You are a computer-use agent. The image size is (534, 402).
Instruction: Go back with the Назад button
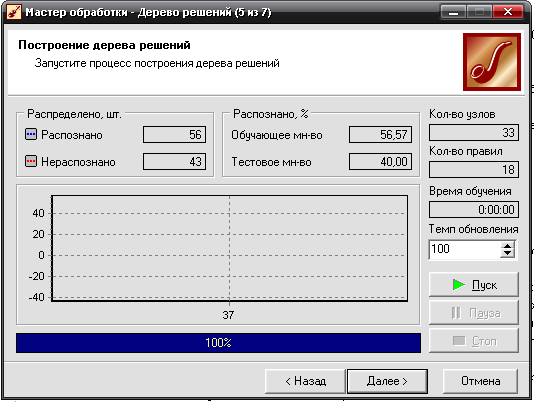coord(305,381)
